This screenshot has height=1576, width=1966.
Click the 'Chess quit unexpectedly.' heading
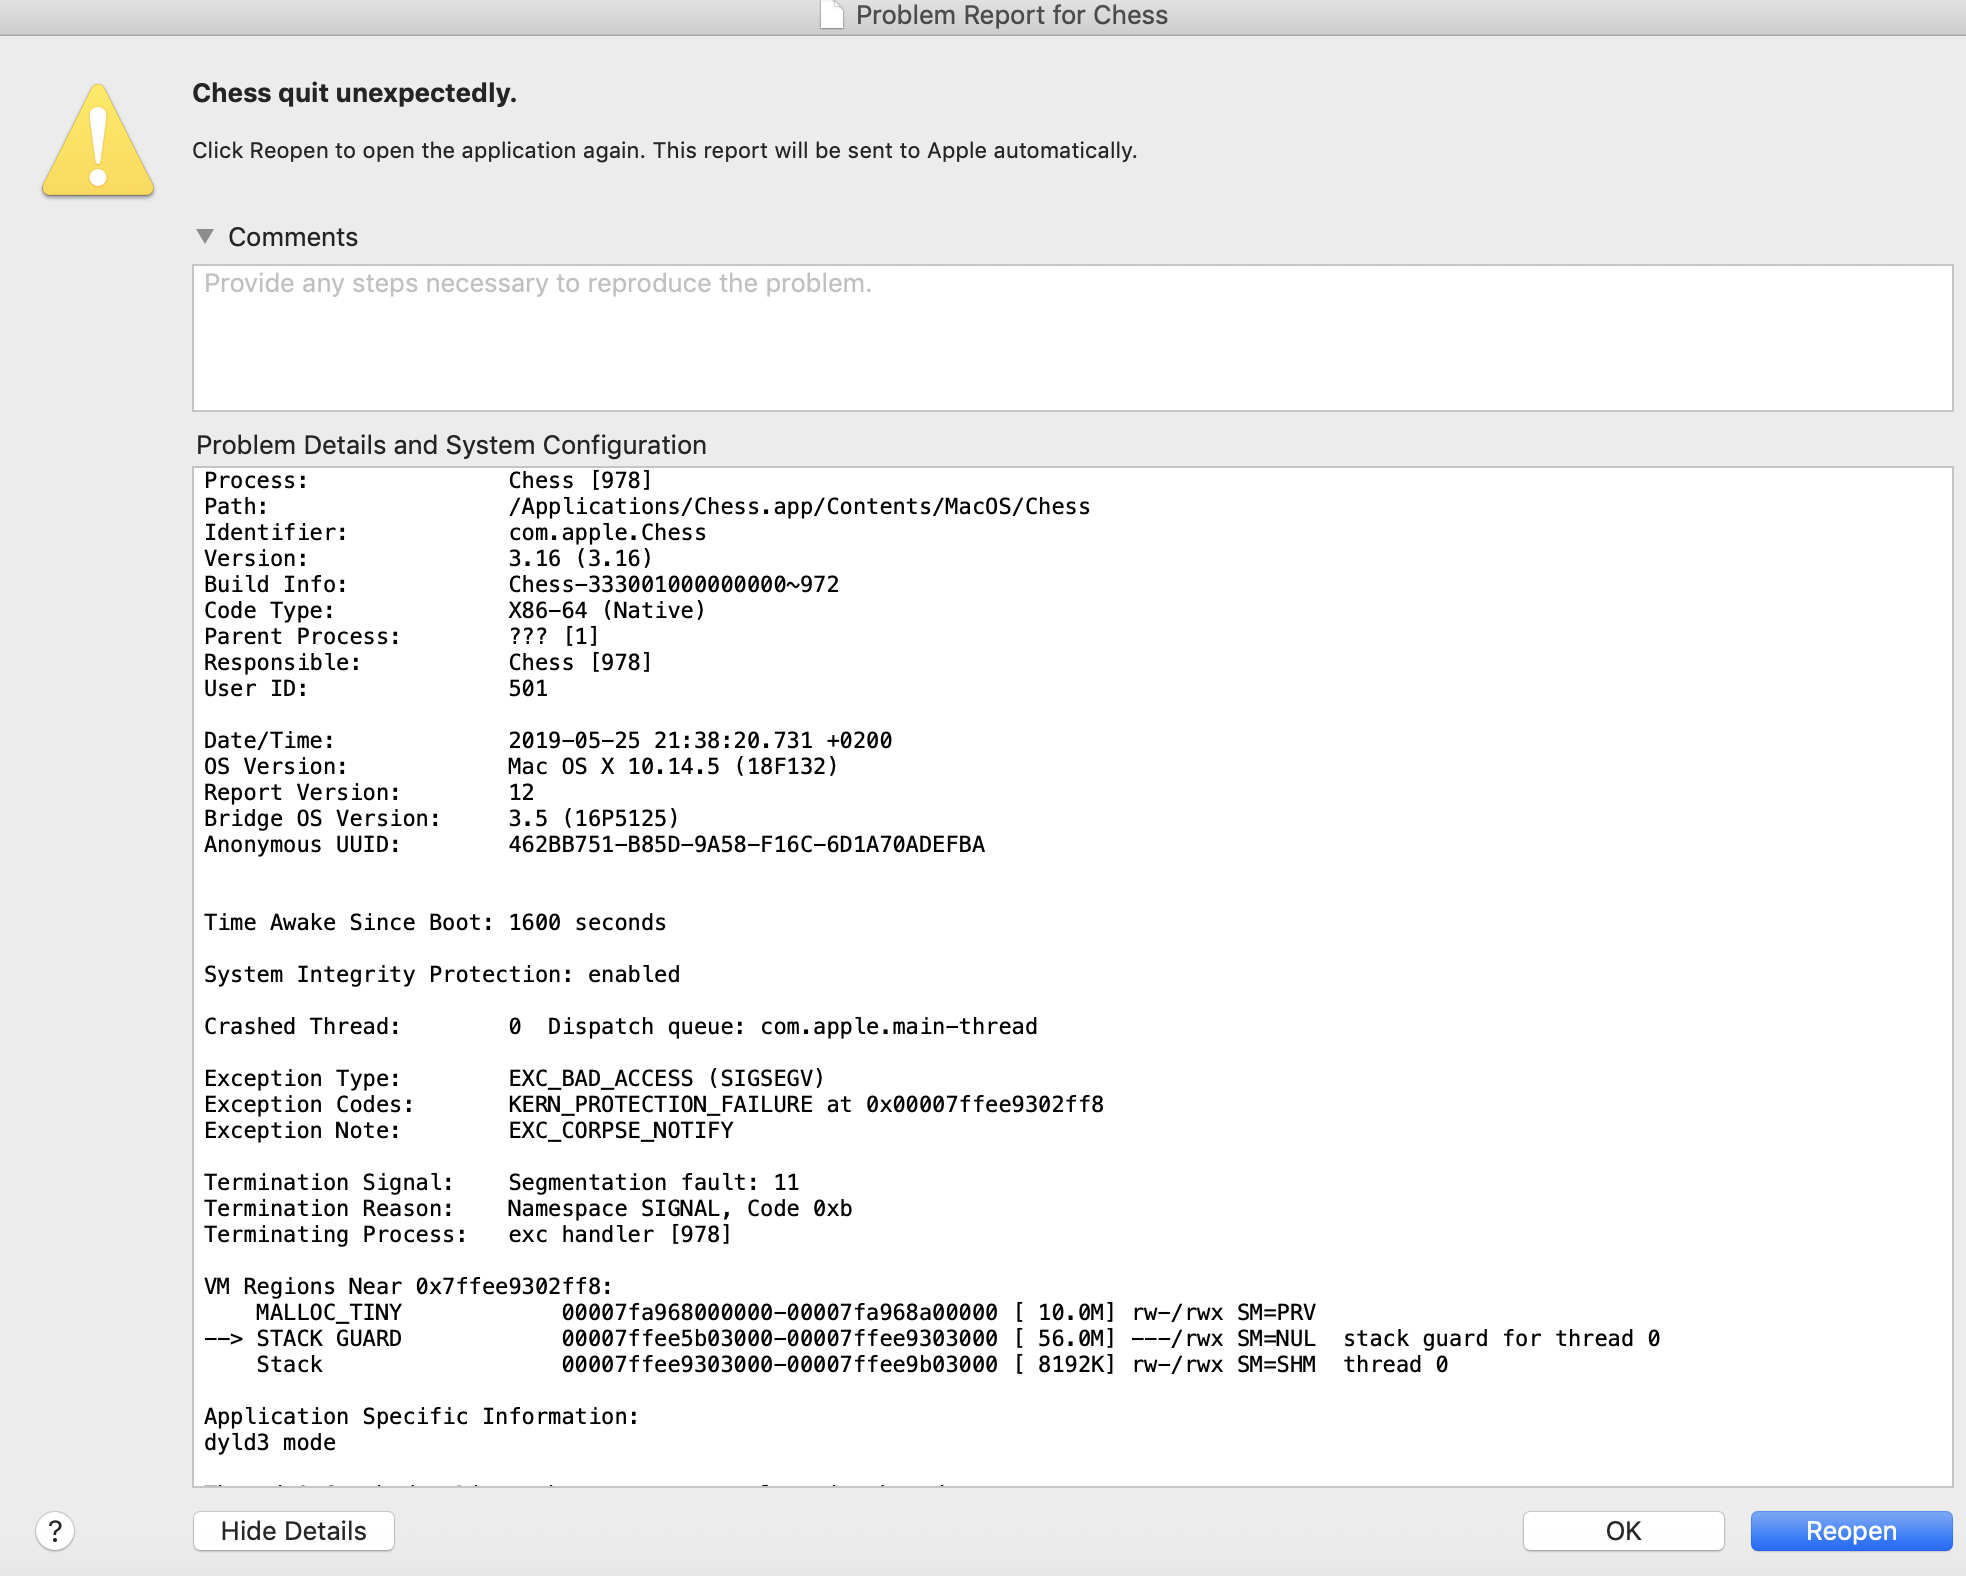coord(354,93)
